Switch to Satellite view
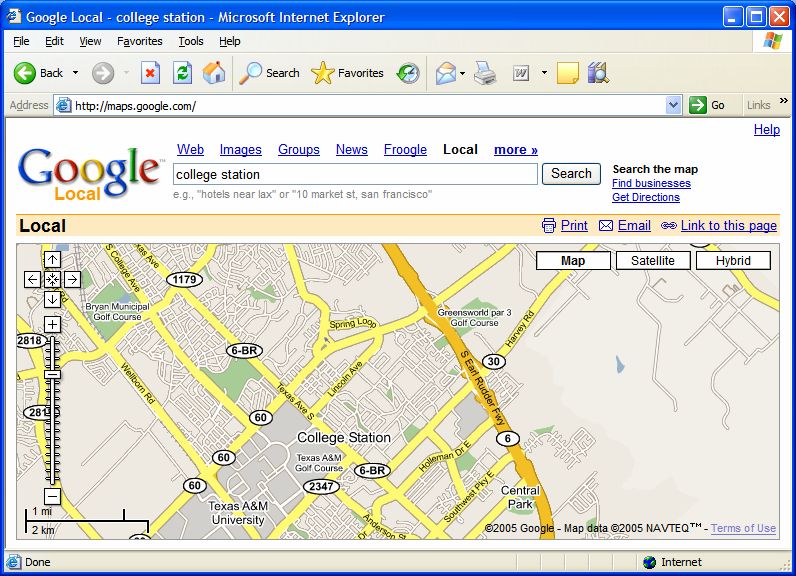This screenshot has height=576, width=796. coord(653,261)
